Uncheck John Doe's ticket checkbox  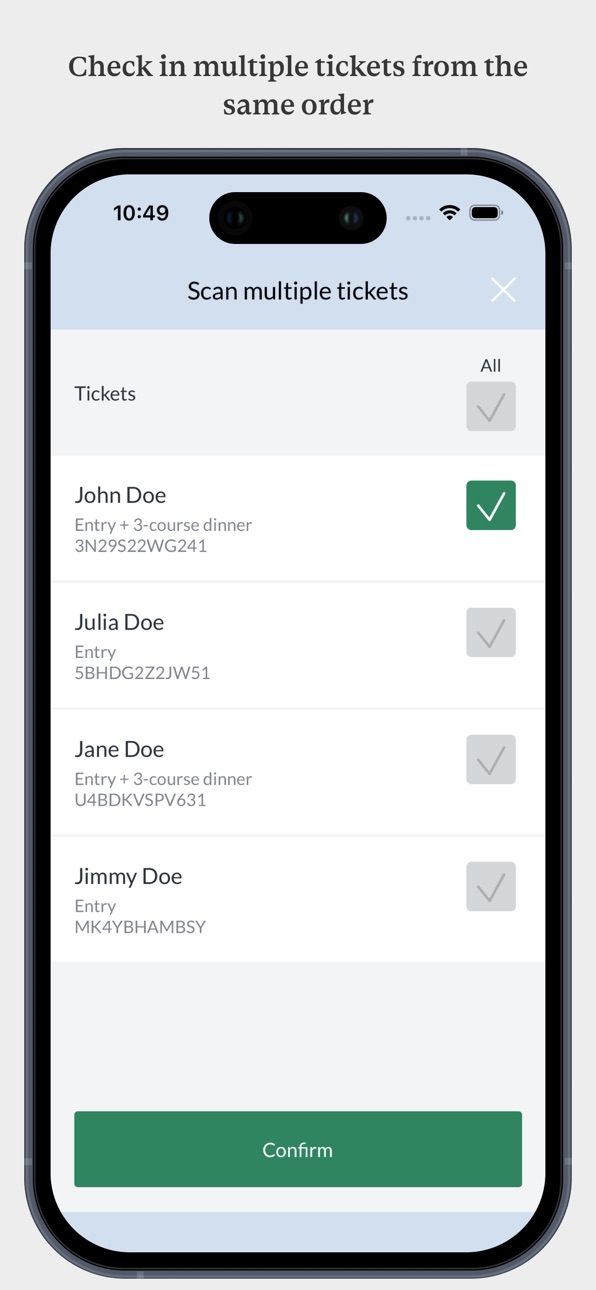(x=491, y=505)
